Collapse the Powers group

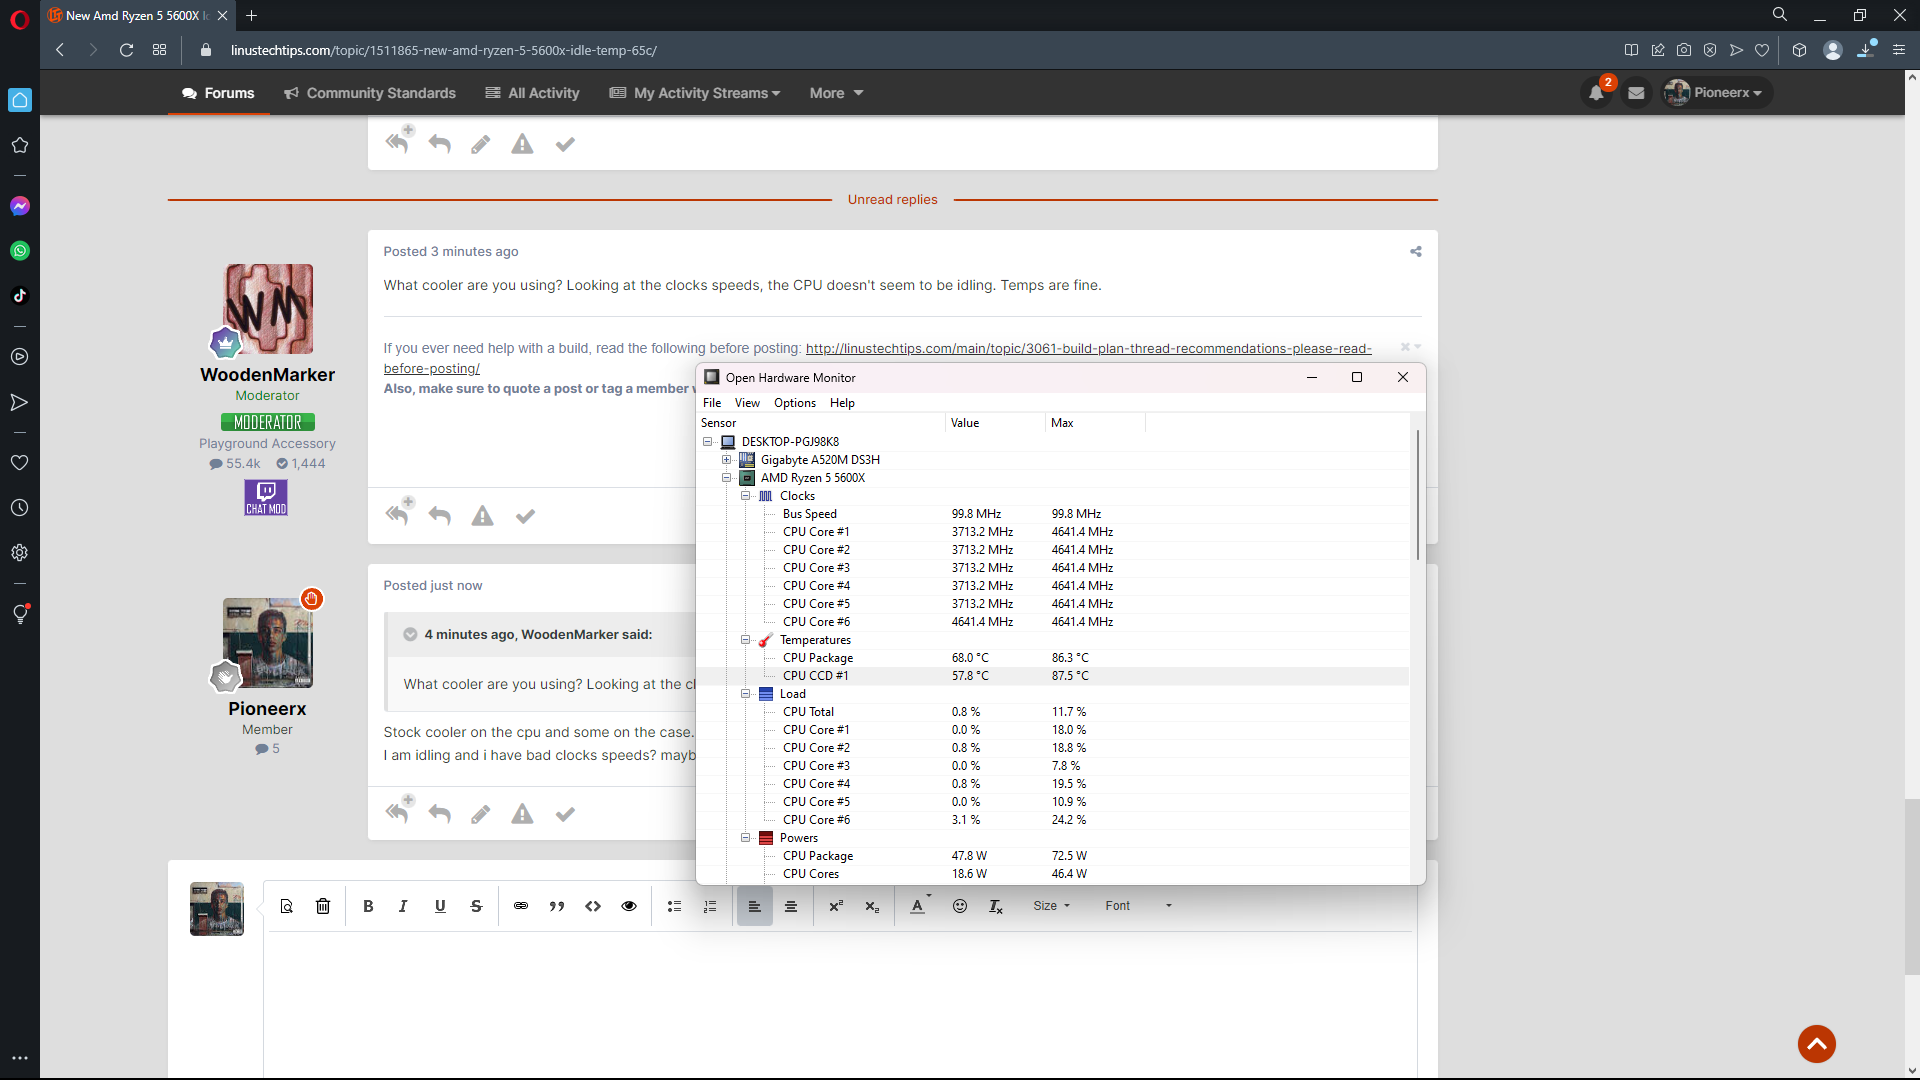click(x=745, y=838)
